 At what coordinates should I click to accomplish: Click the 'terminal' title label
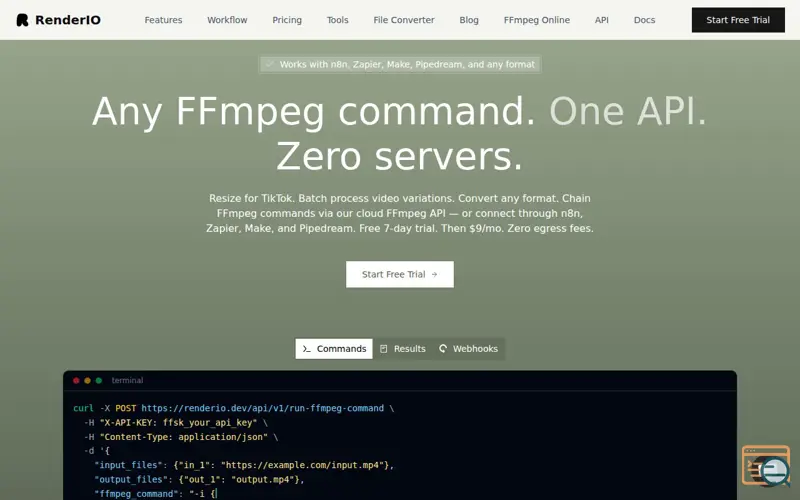click(x=127, y=380)
